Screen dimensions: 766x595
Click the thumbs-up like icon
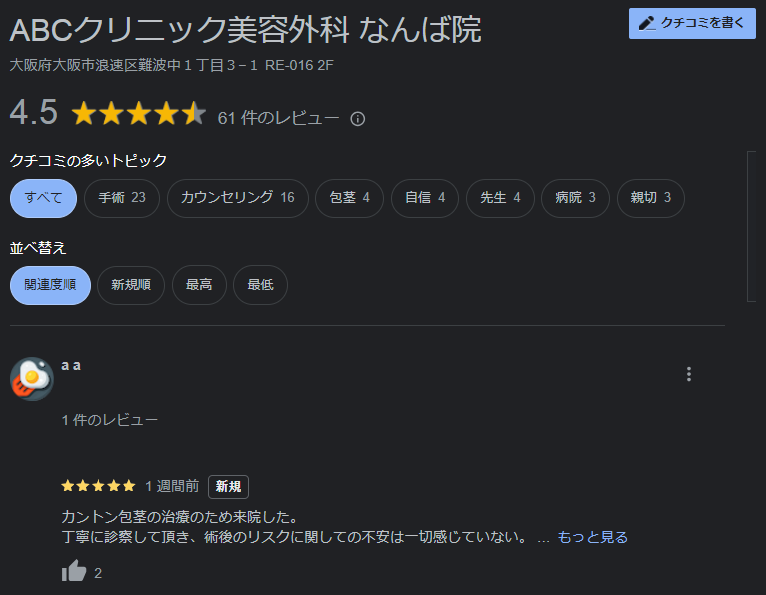pos(74,571)
